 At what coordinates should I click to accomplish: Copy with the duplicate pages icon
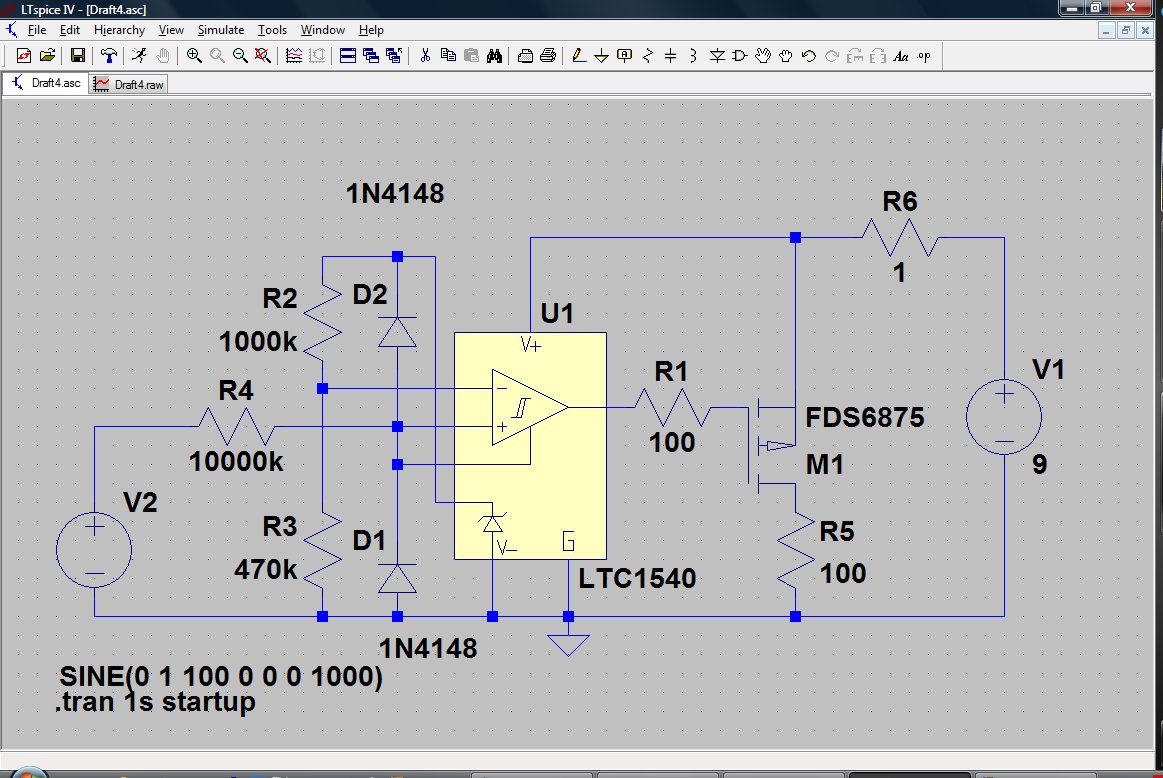pos(448,56)
